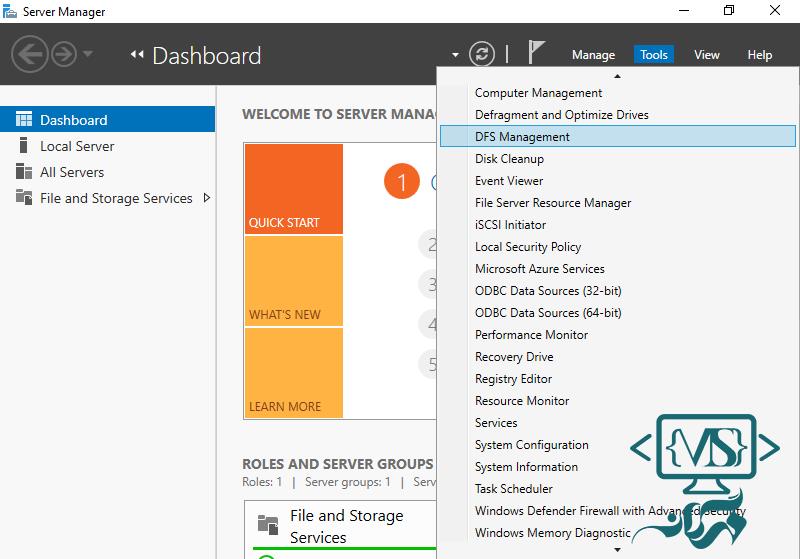This screenshot has height=559, width=800.
Task: Click the orange step 1 circle
Action: (x=402, y=181)
